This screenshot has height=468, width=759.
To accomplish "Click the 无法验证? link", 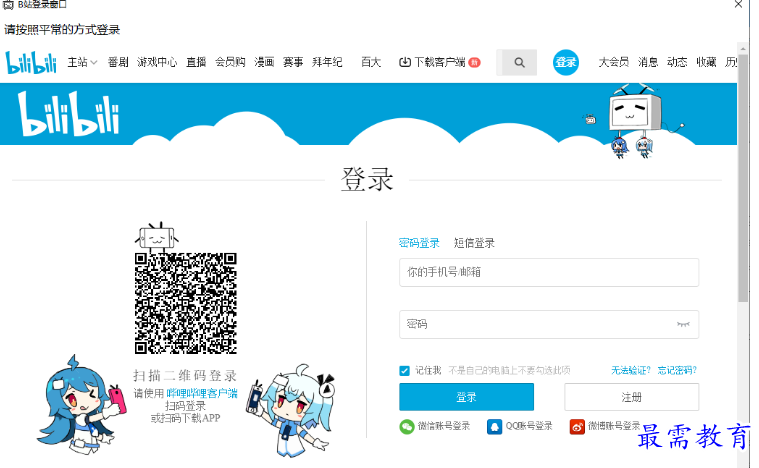I will (631, 371).
